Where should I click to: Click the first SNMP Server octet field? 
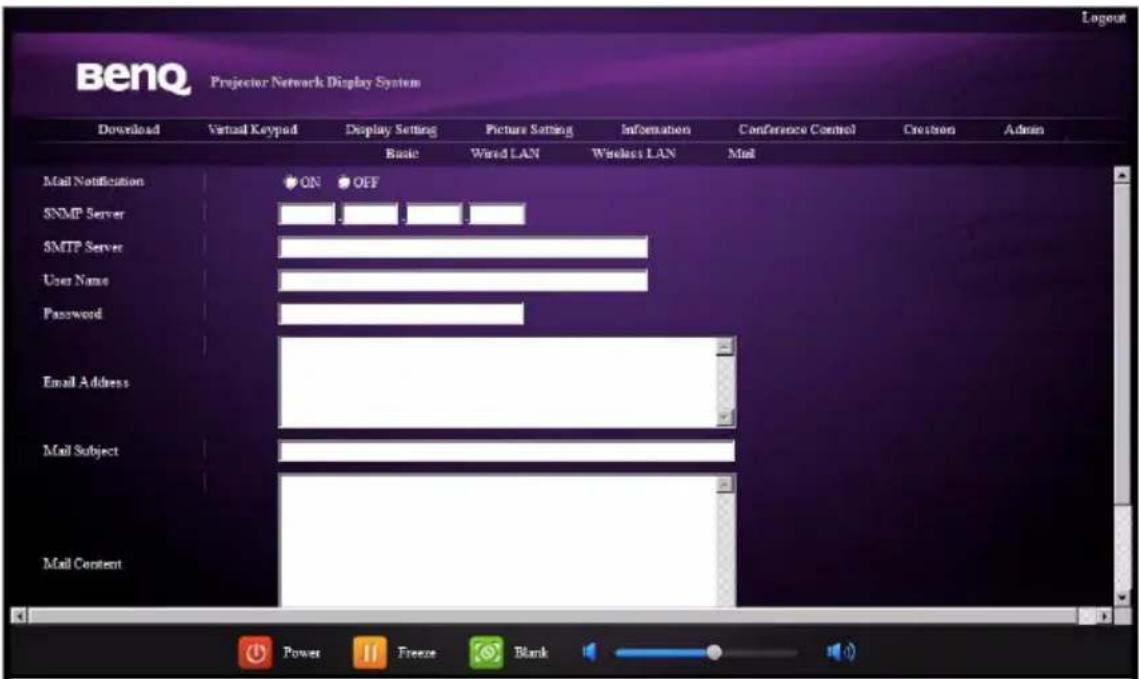pyautogui.click(x=307, y=214)
